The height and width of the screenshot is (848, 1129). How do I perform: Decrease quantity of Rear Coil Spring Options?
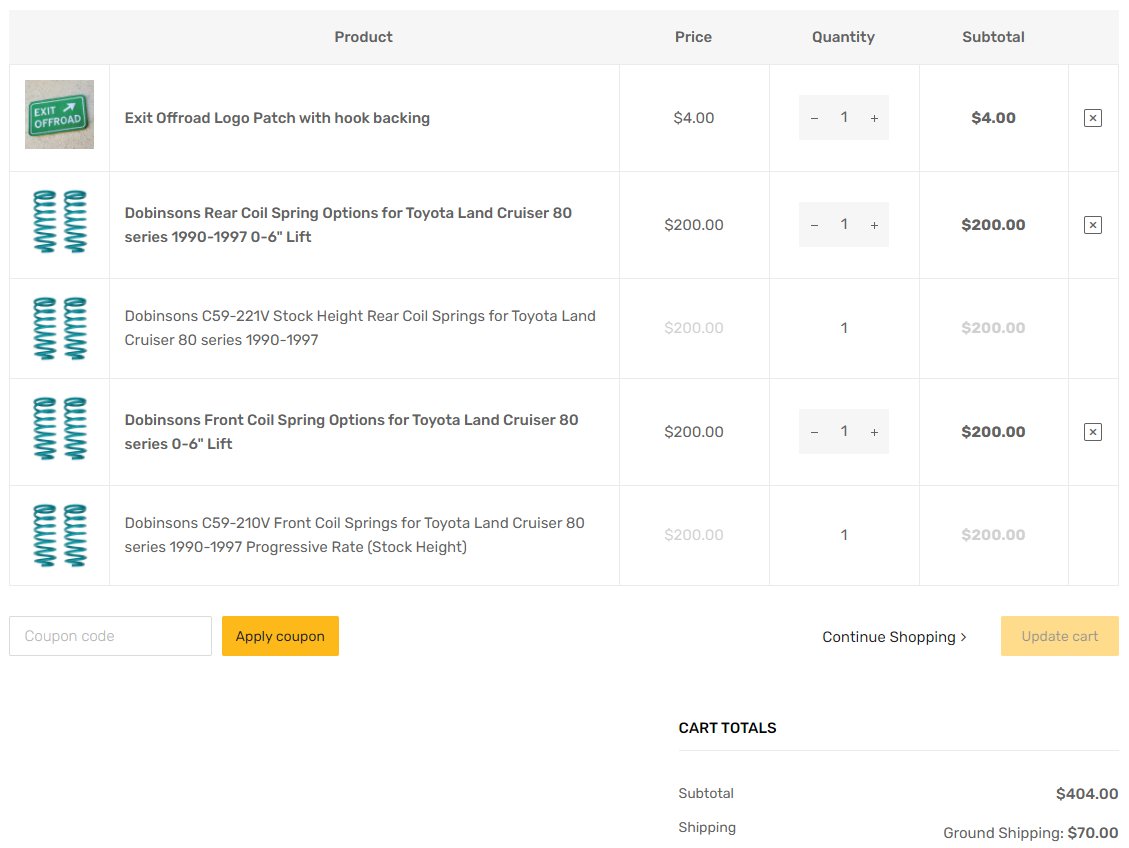point(814,225)
